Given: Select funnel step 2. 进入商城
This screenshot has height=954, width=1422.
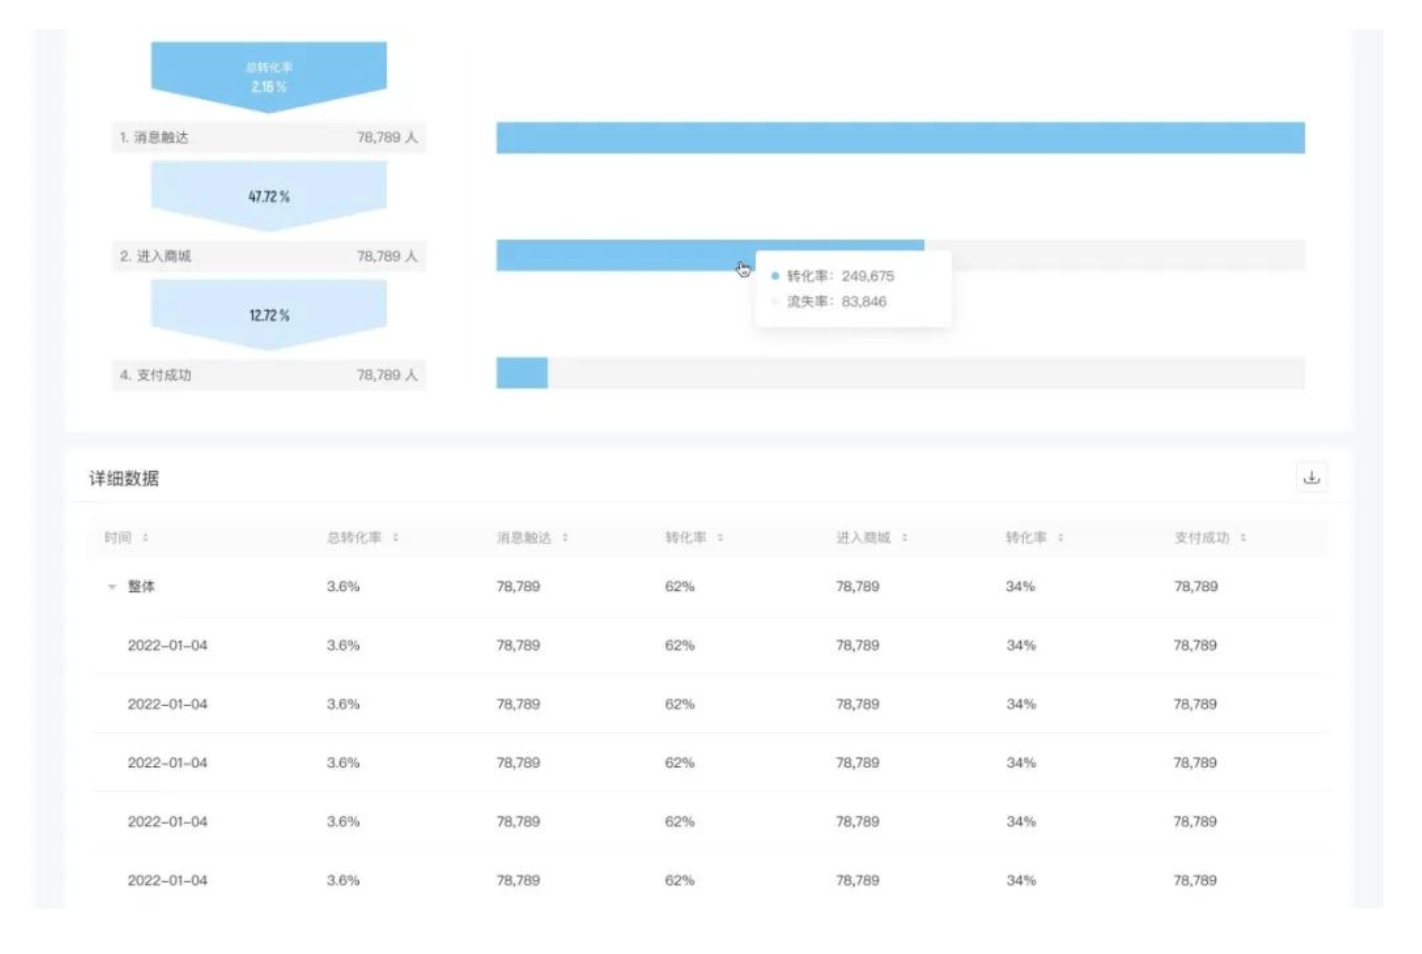Looking at the screenshot, I should [x=268, y=256].
